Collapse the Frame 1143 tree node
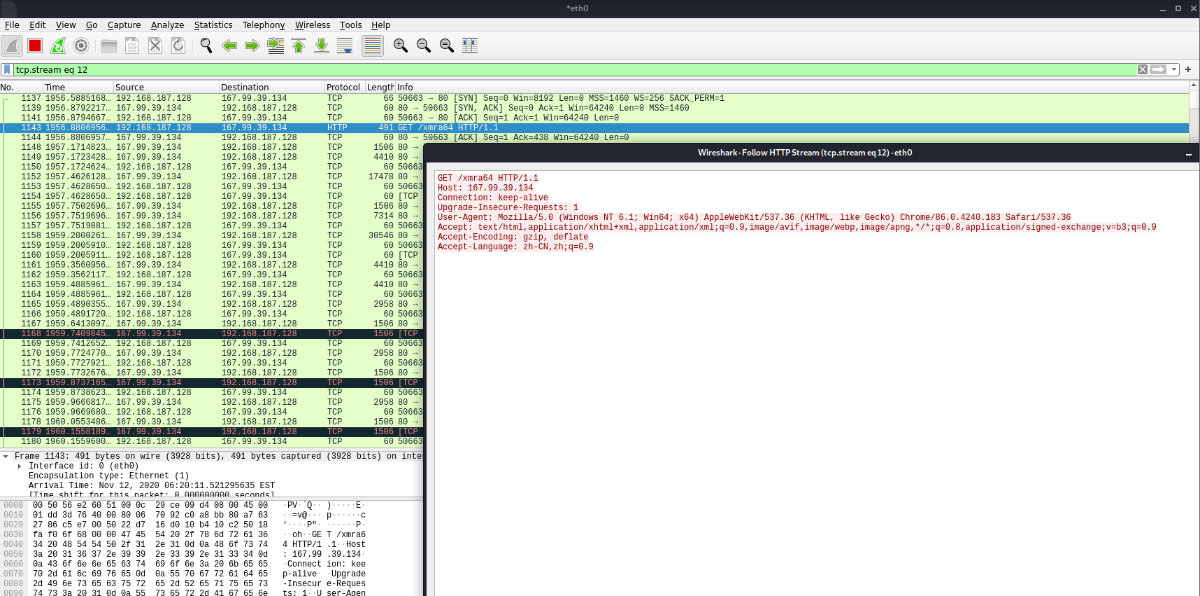 pos(6,456)
